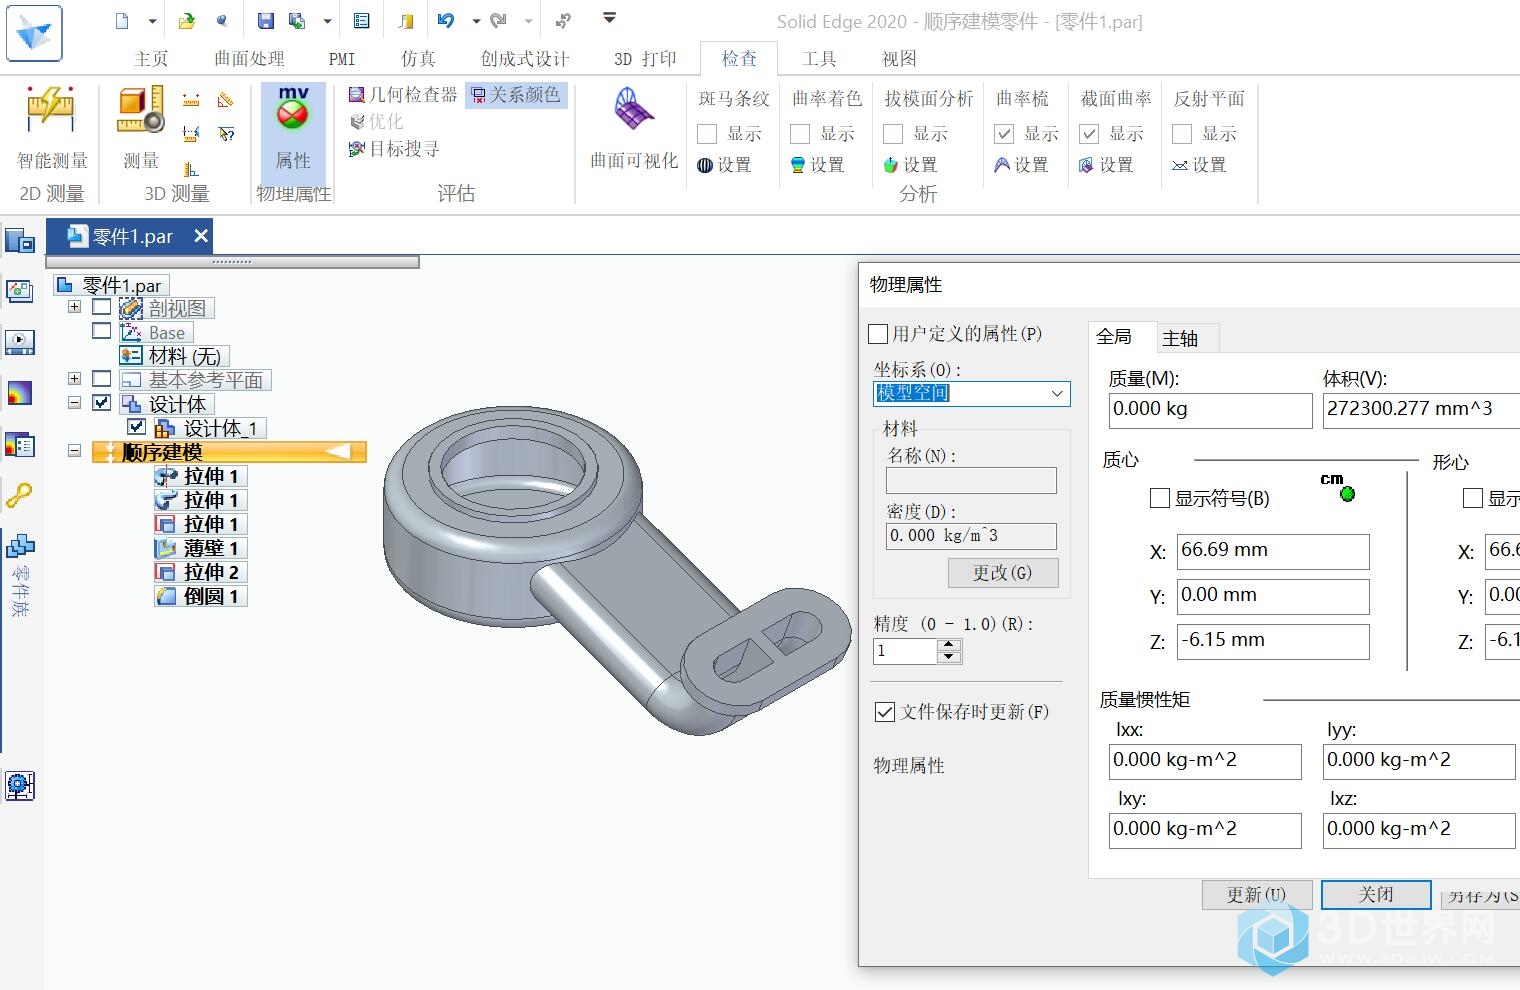Uncheck 曲率梳 显示 checkbox
Viewport: 1520px width, 990px height.
[1004, 134]
